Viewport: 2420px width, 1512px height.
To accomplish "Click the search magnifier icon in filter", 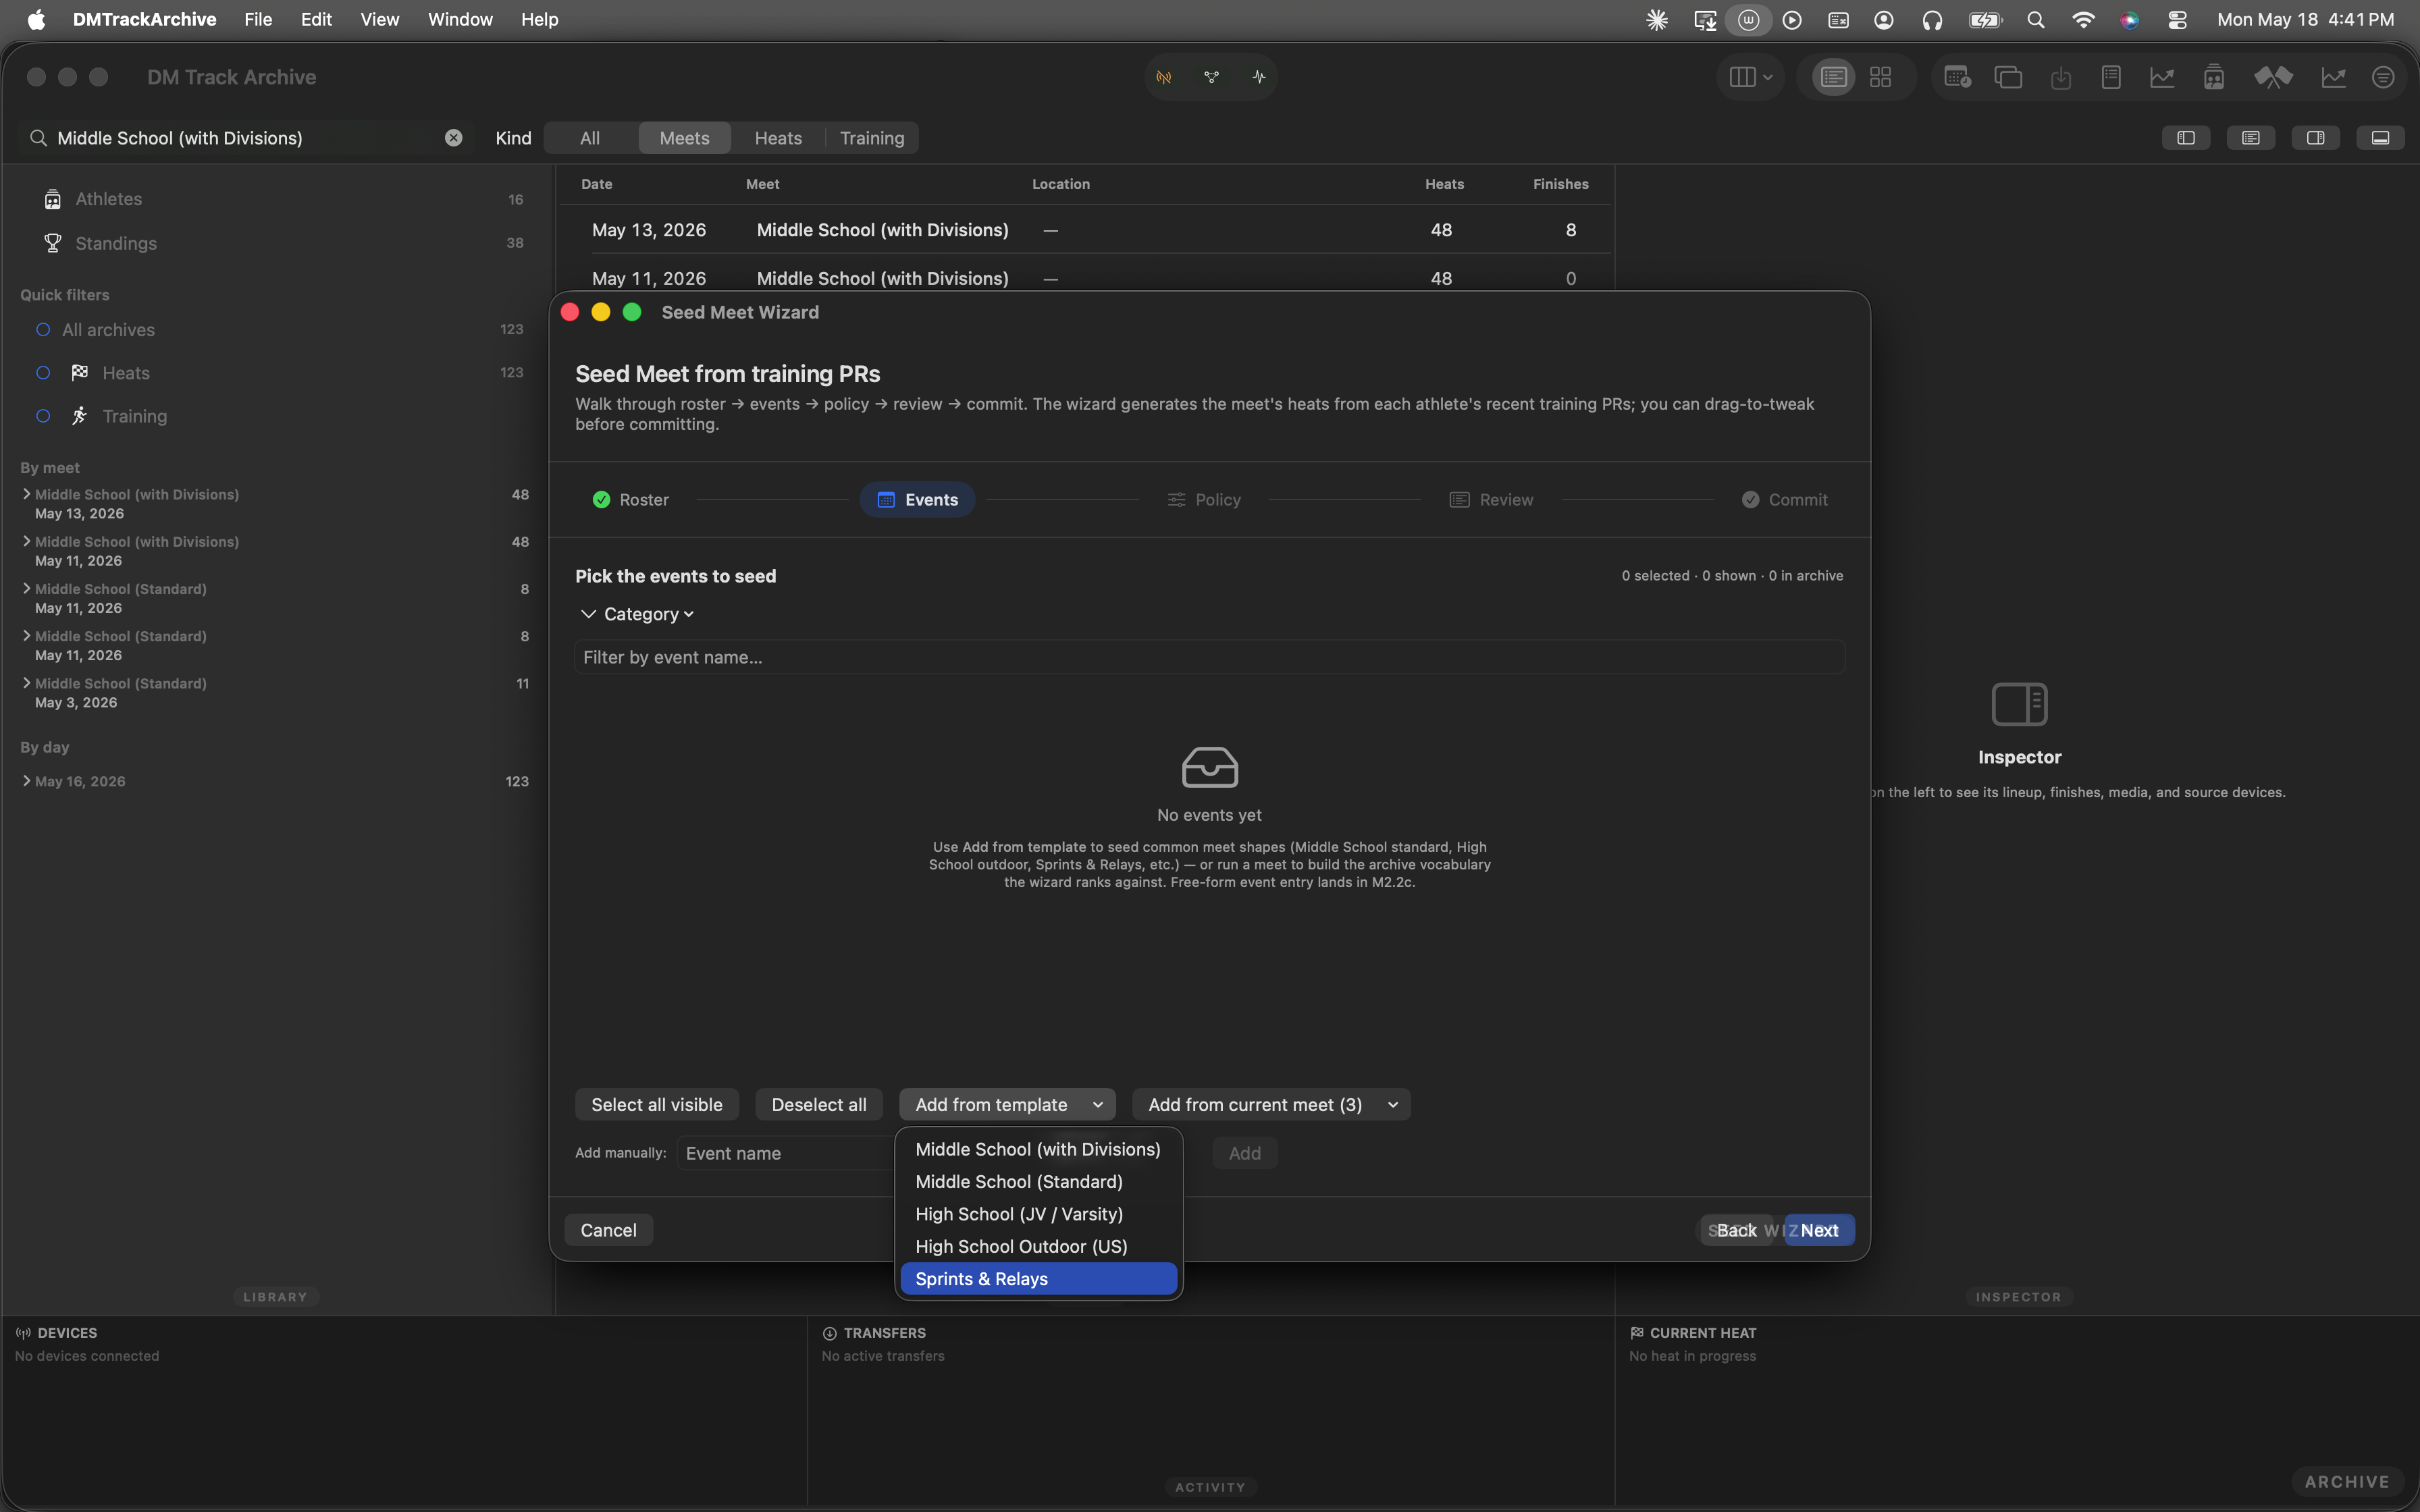I will 38,138.
